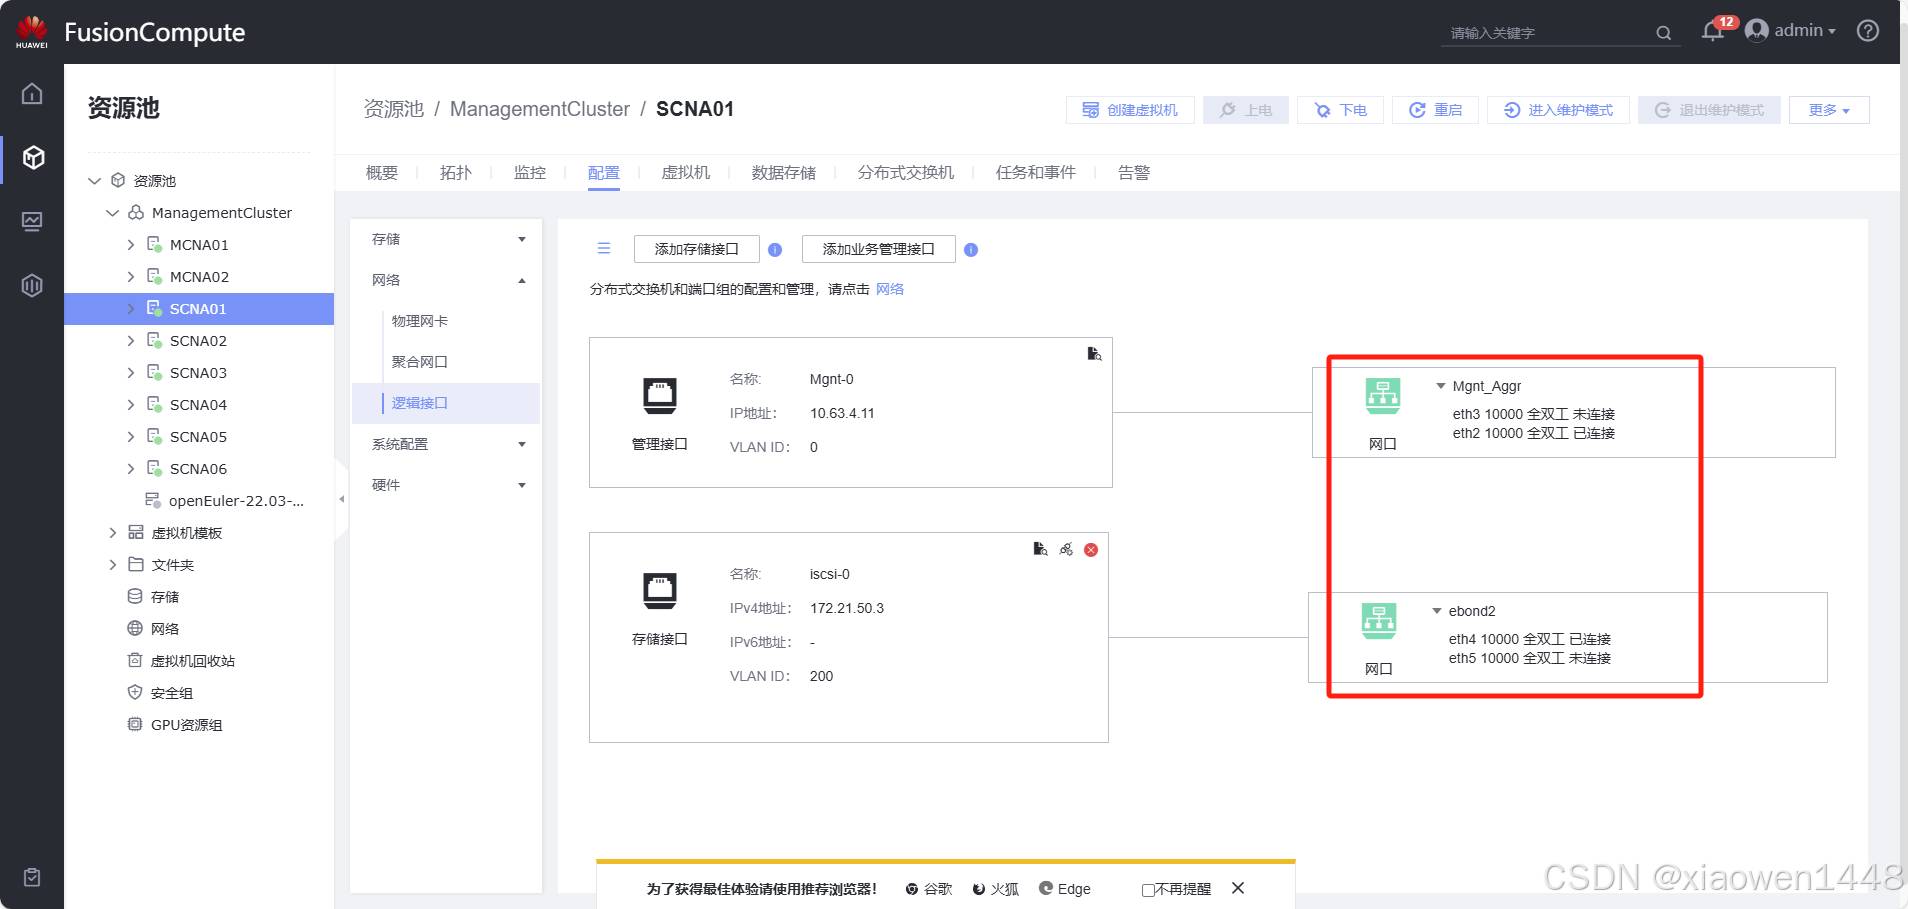The width and height of the screenshot is (1908, 909).
Task: Click the 网络 hyperlink in description
Action: (x=889, y=289)
